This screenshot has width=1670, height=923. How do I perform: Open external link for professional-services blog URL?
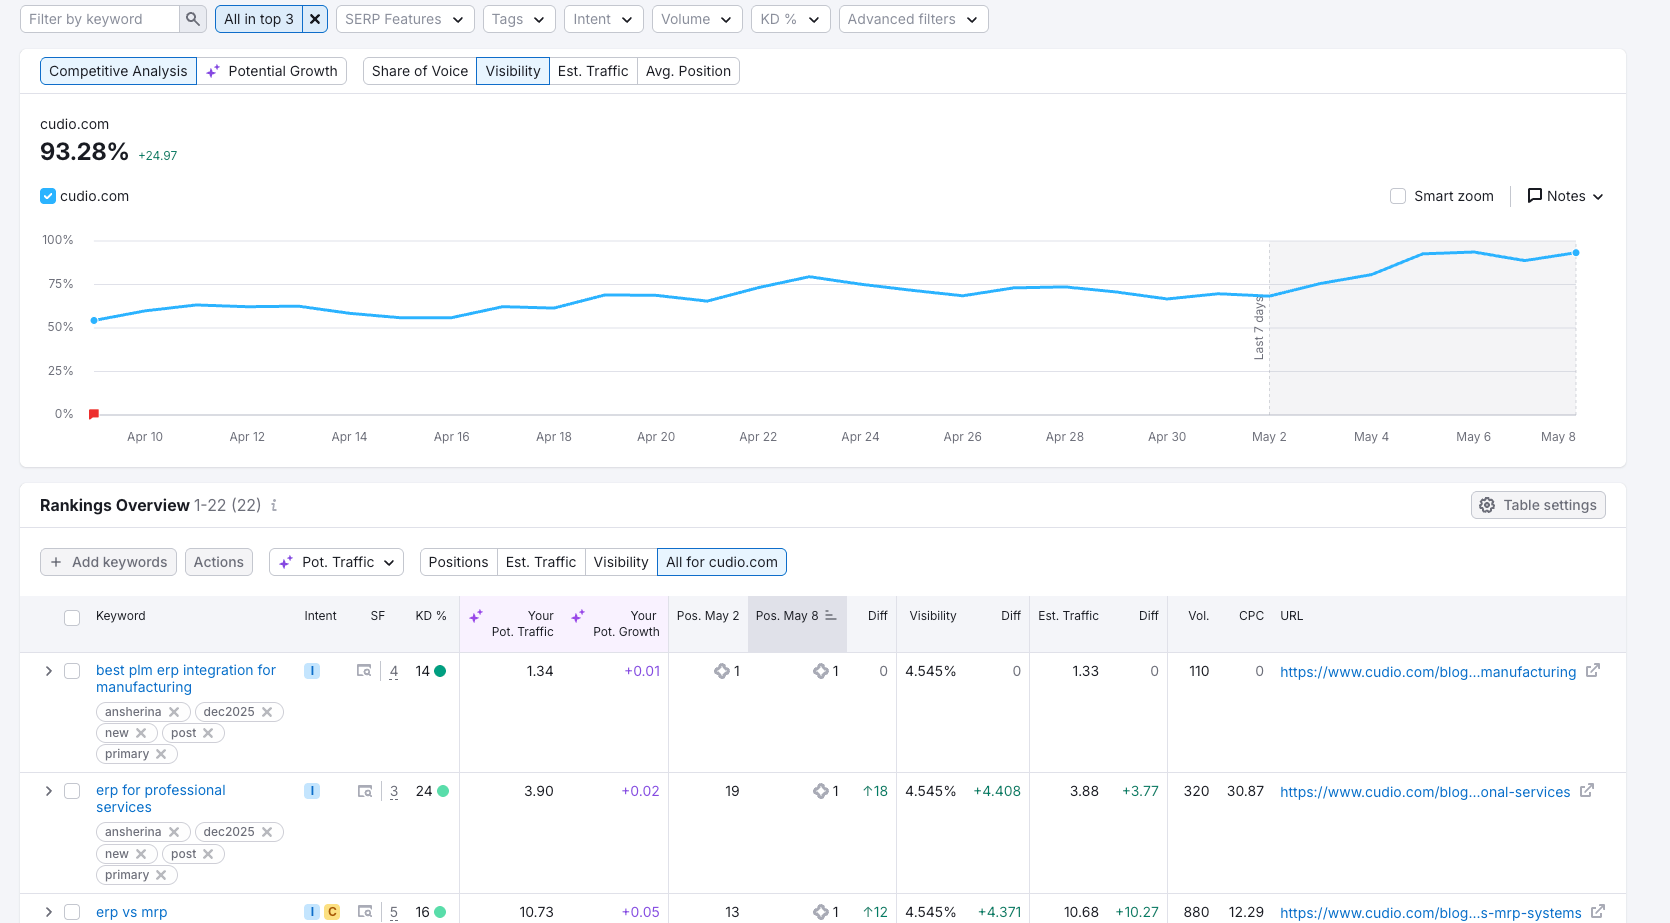coord(1587,791)
